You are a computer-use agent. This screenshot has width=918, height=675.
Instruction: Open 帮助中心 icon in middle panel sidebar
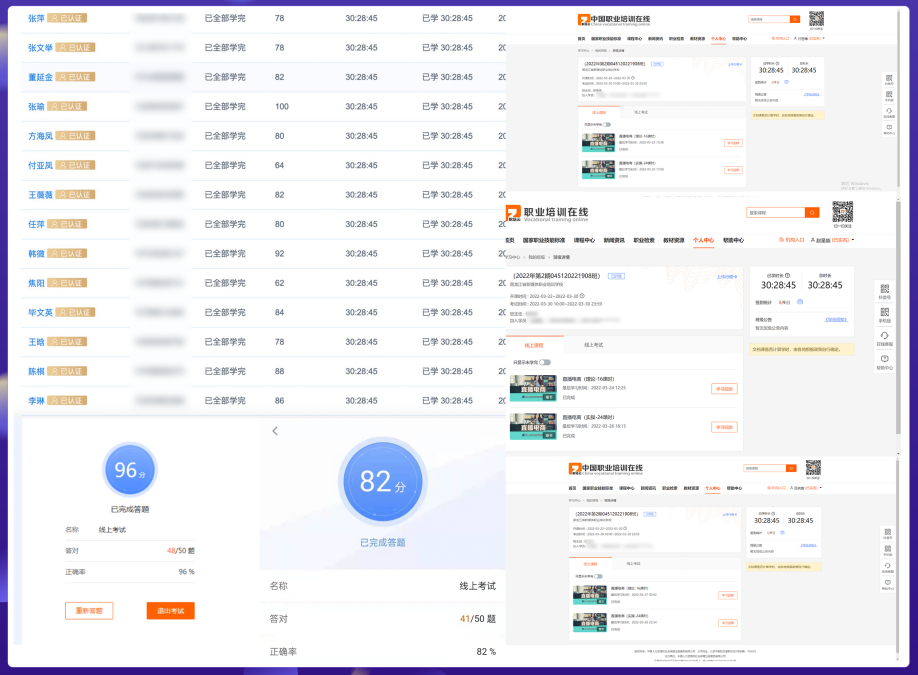coord(884,361)
